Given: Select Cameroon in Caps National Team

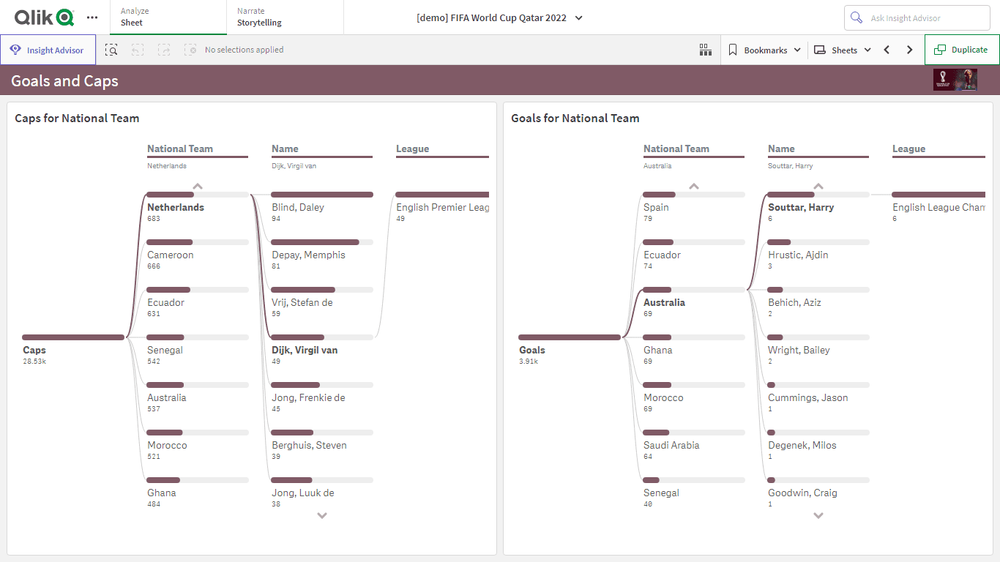Looking at the screenshot, I should [170, 255].
